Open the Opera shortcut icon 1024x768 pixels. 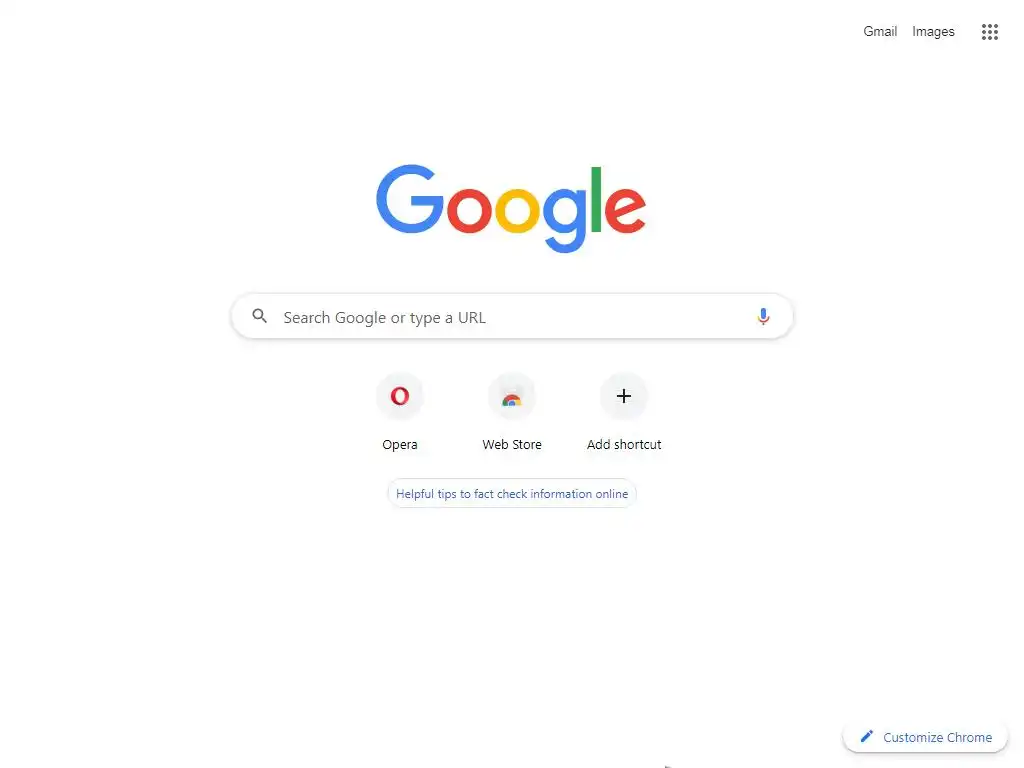click(x=400, y=396)
